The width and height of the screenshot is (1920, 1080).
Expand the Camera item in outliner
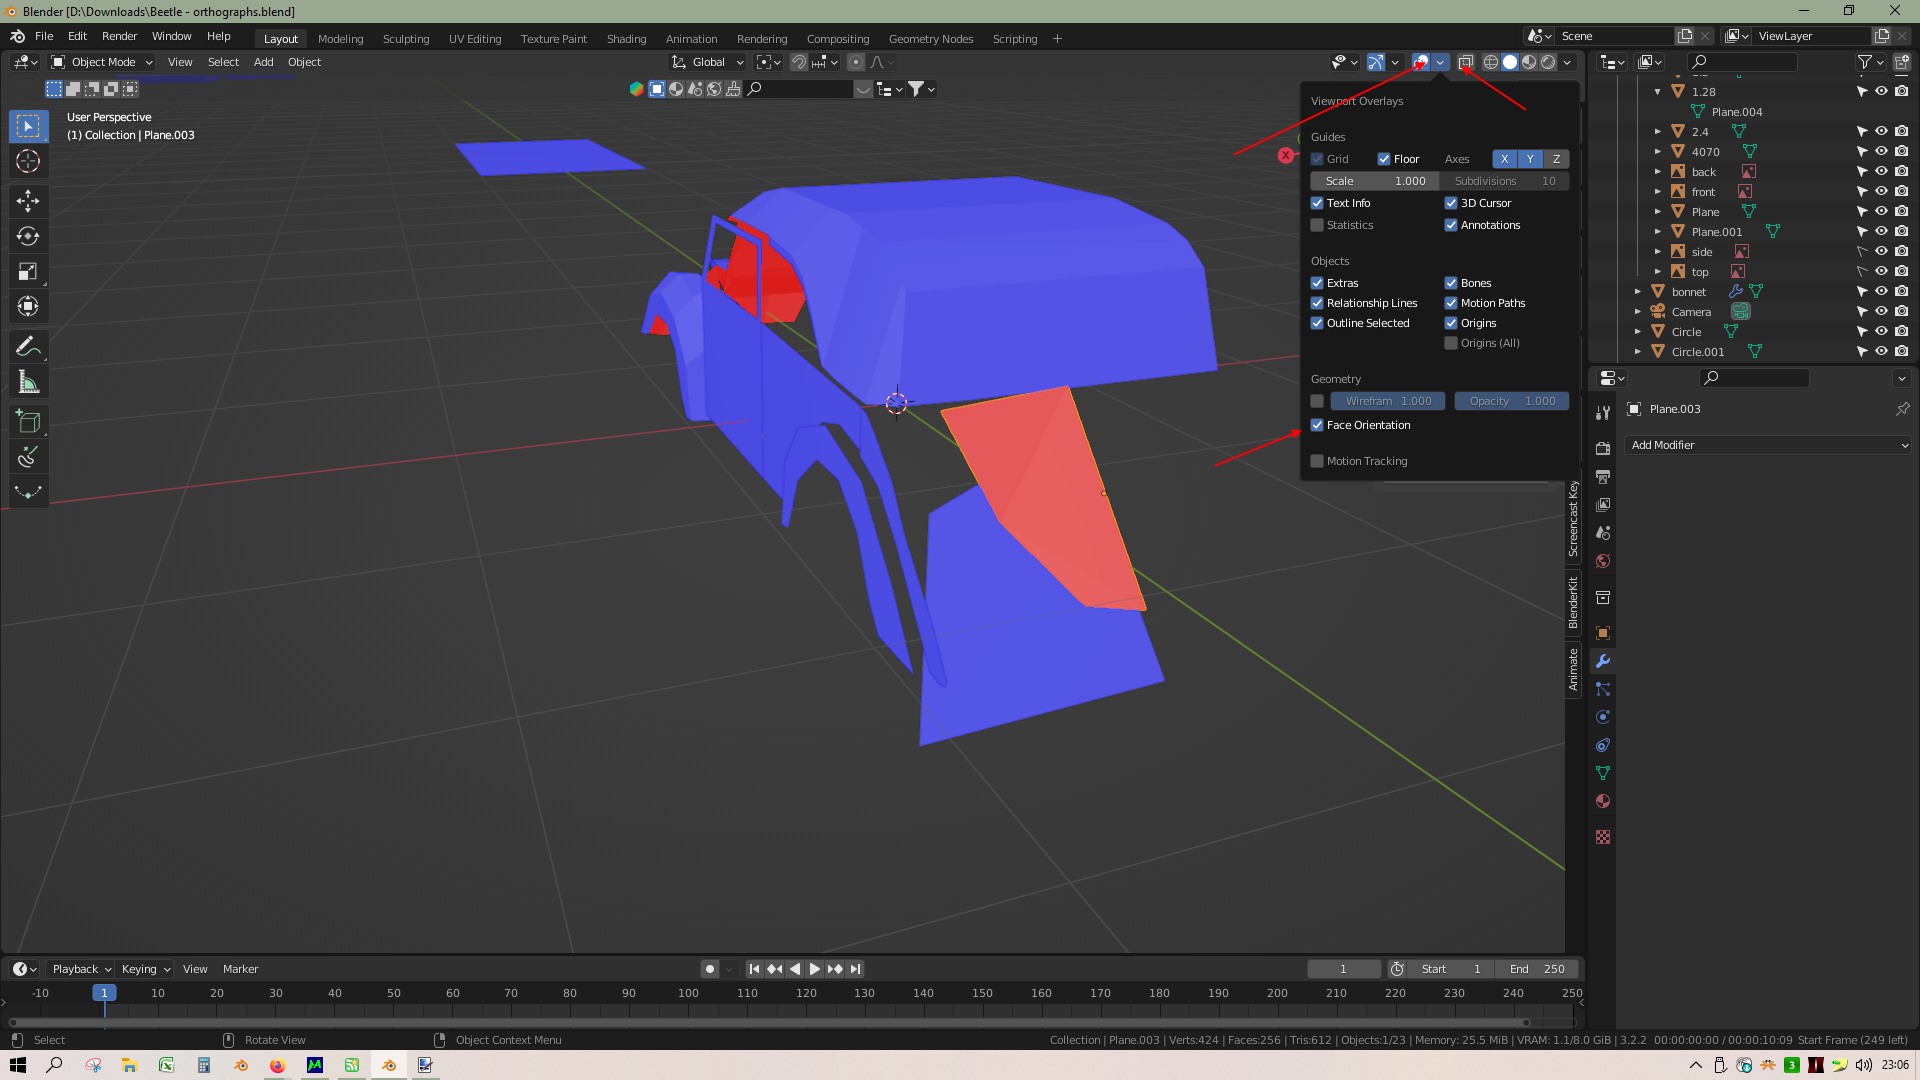(1638, 312)
